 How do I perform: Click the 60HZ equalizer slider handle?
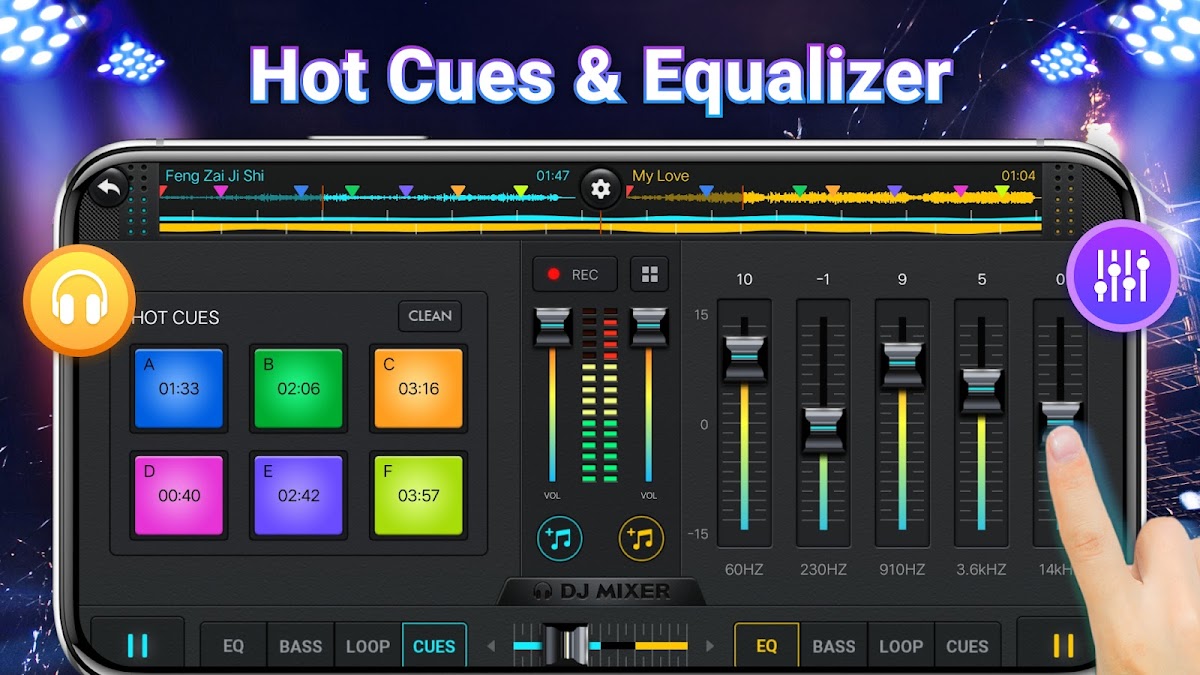[744, 357]
